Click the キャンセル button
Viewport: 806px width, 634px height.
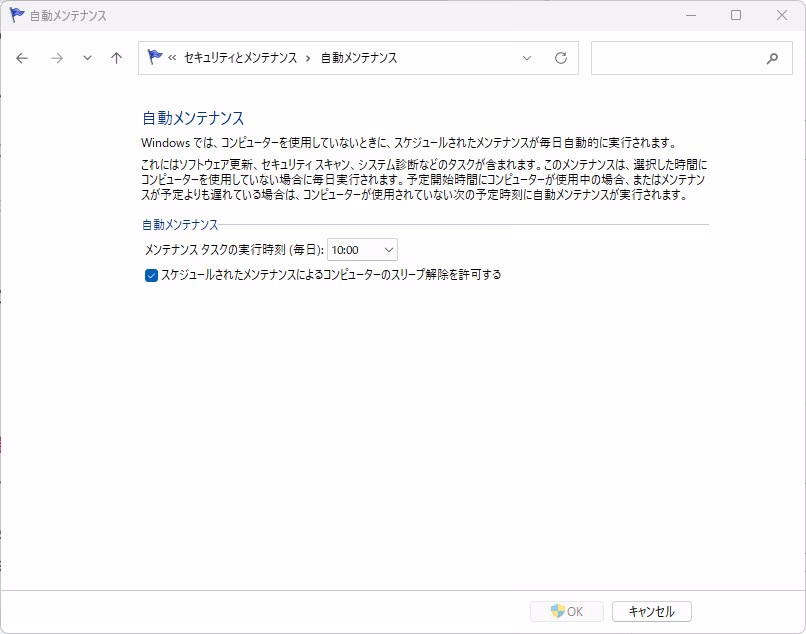651,611
